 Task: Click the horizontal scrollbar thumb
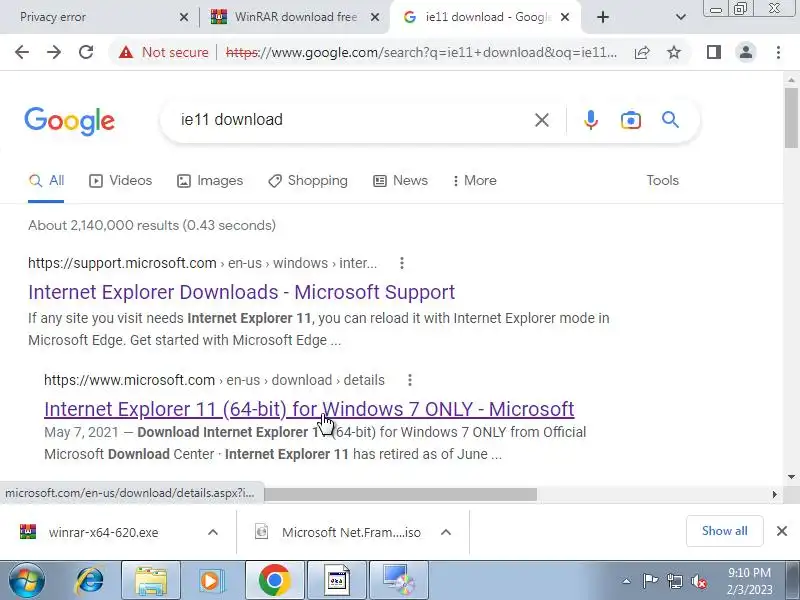(x=401, y=494)
